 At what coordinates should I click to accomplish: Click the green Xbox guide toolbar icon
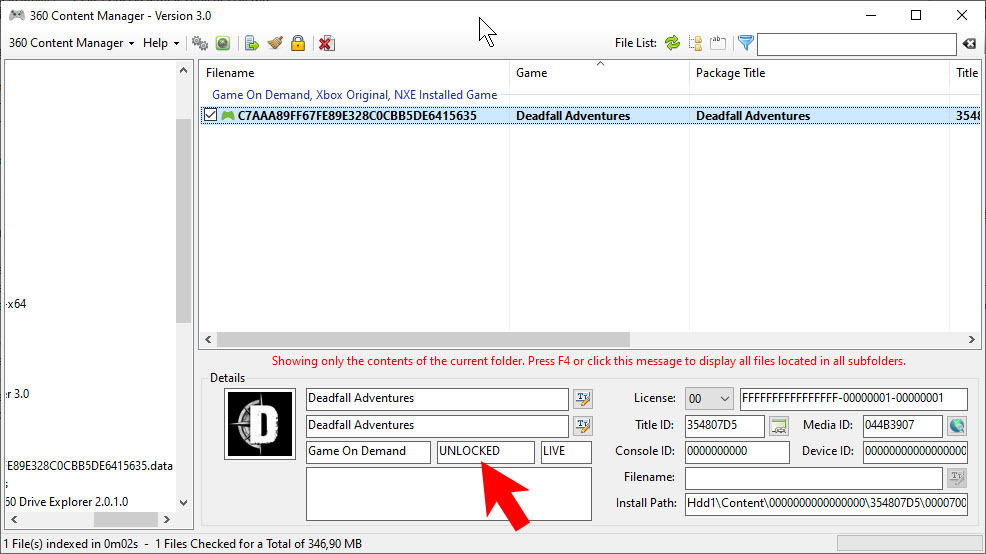coord(223,43)
